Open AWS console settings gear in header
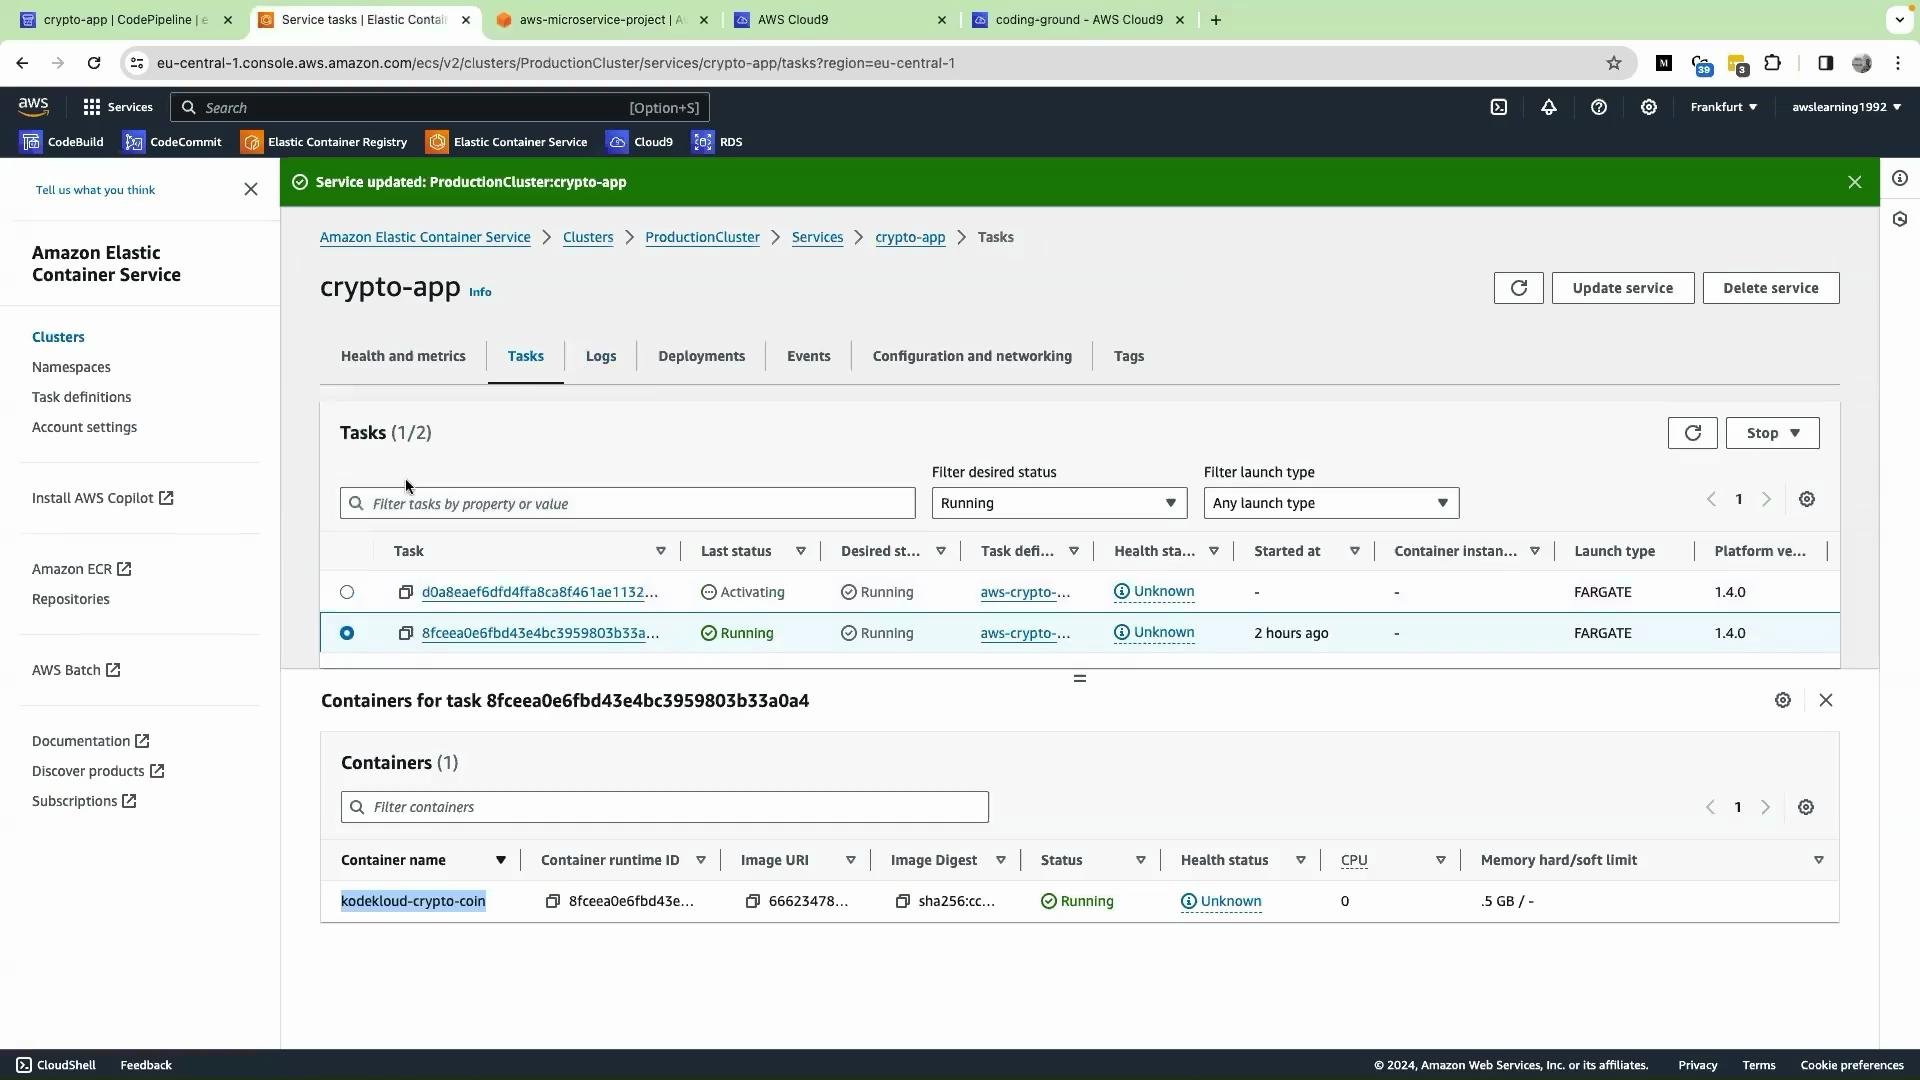The width and height of the screenshot is (1920, 1080). tap(1648, 107)
